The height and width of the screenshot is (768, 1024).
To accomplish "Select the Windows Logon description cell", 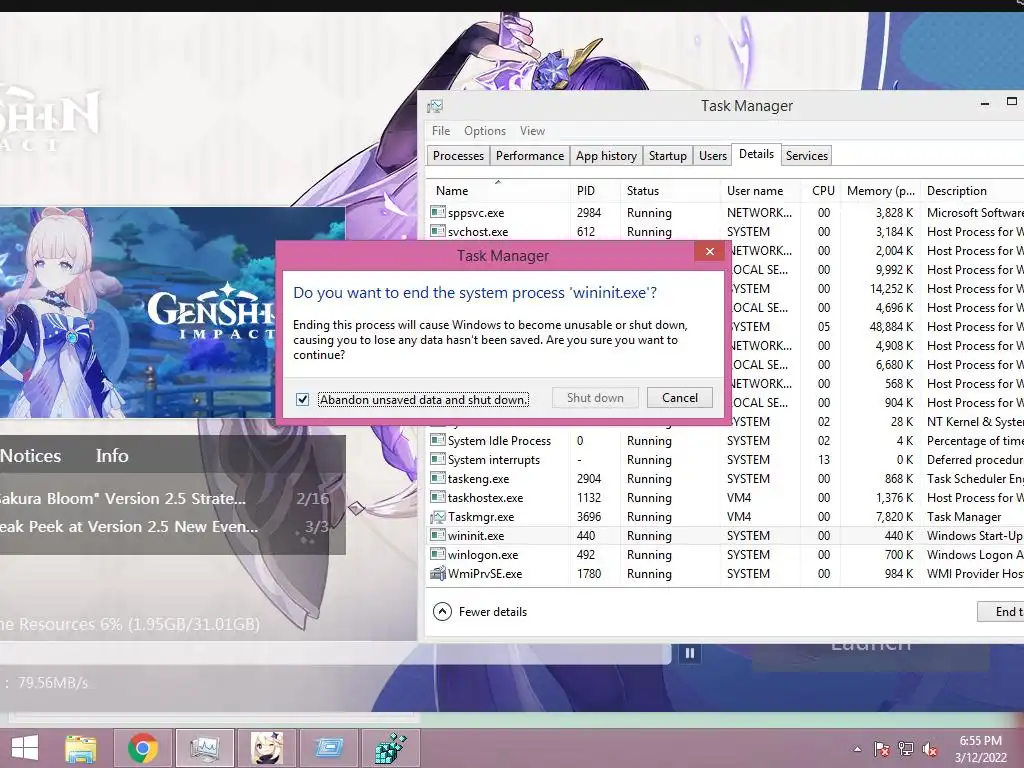I will click(x=975, y=554).
